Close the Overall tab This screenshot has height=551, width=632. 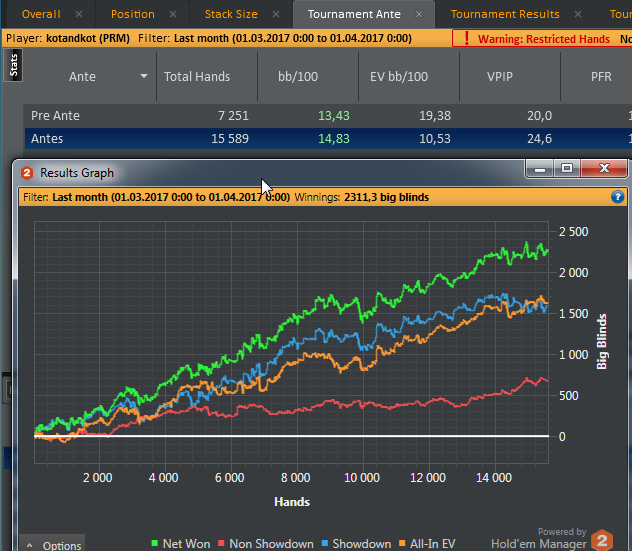click(81, 14)
